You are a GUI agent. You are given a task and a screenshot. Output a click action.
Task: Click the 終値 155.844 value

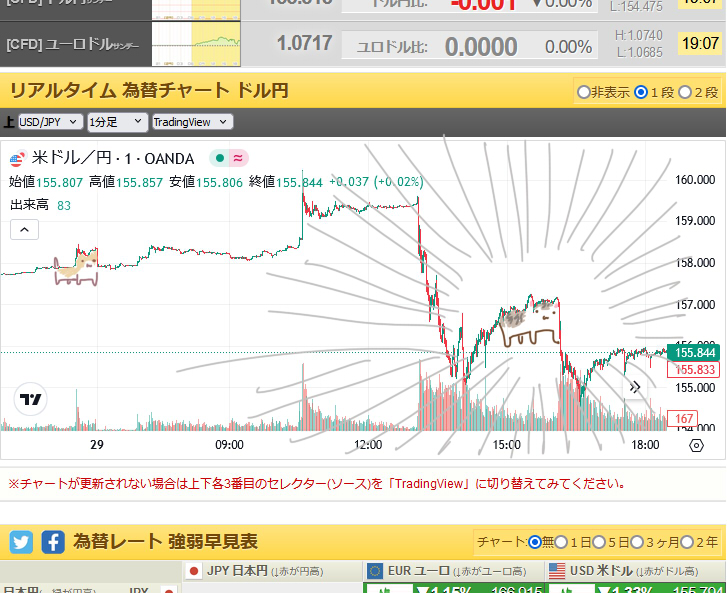pos(286,182)
